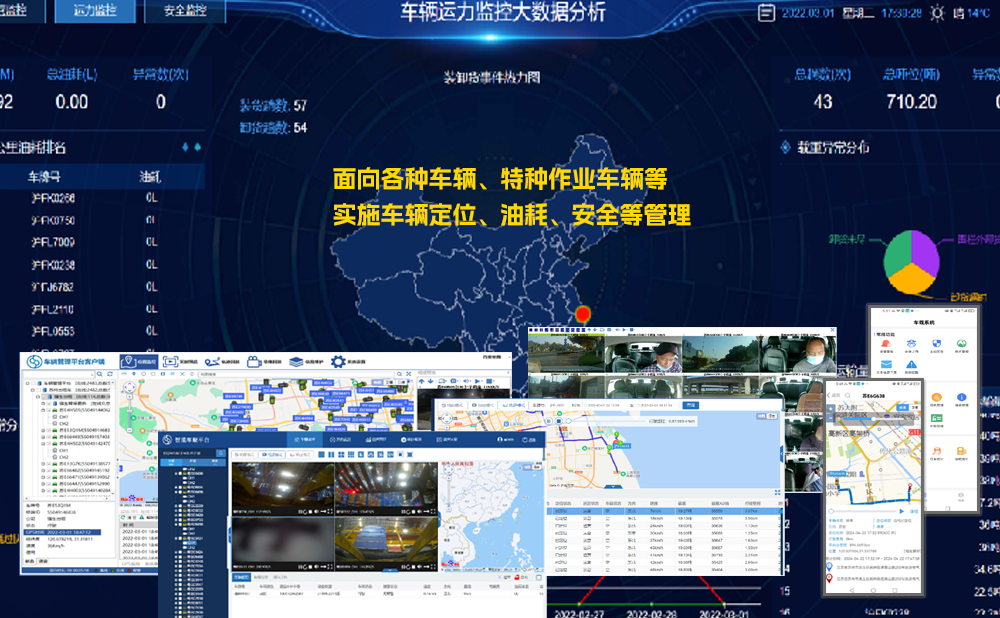
Task: Open the 安全监控 tab
Action: [184, 11]
